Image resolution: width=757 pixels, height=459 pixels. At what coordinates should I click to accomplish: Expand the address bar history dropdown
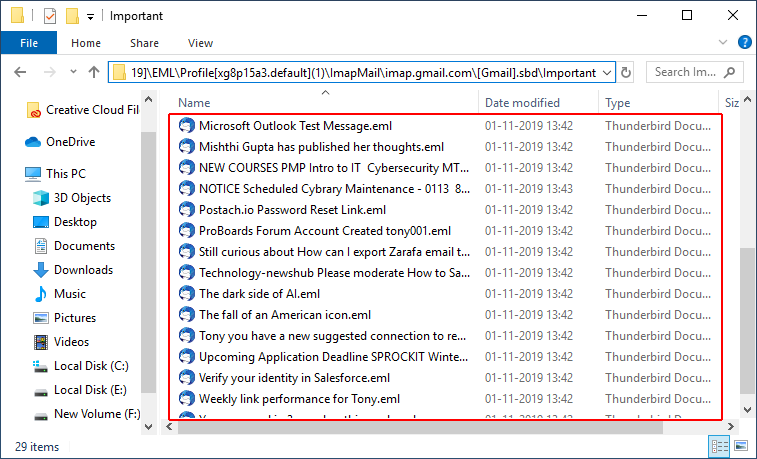pos(607,73)
